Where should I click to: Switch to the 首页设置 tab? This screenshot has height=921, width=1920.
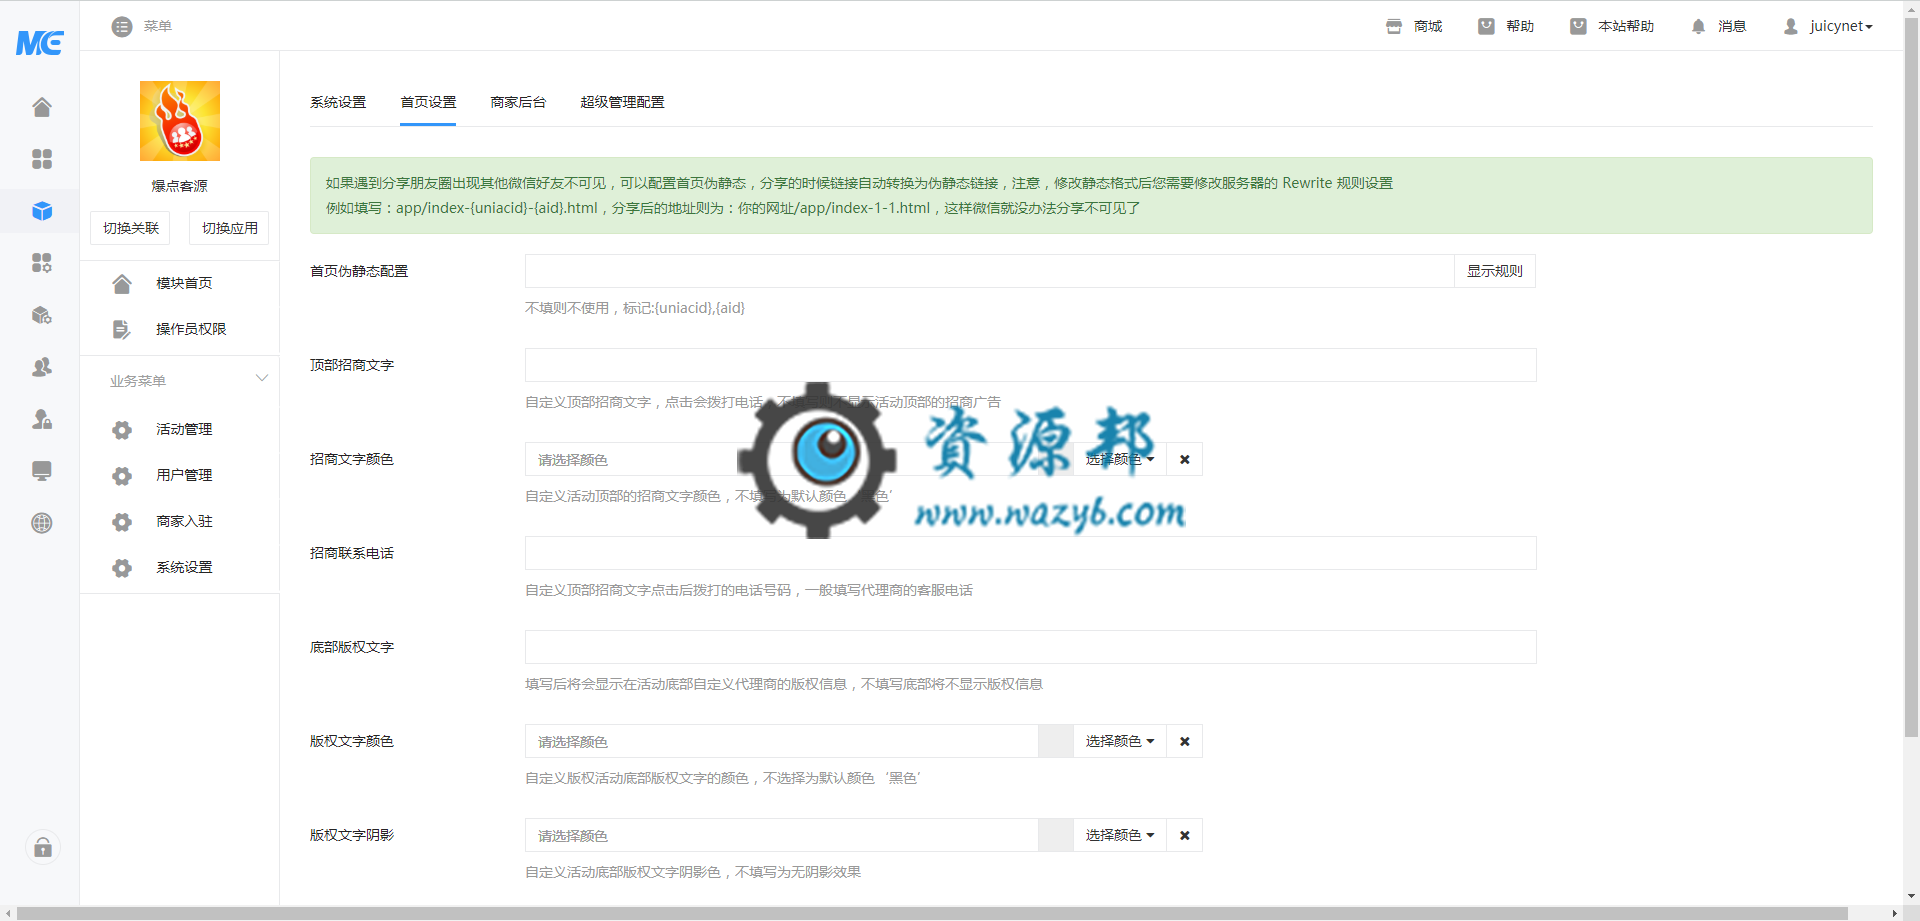pyautogui.click(x=428, y=102)
